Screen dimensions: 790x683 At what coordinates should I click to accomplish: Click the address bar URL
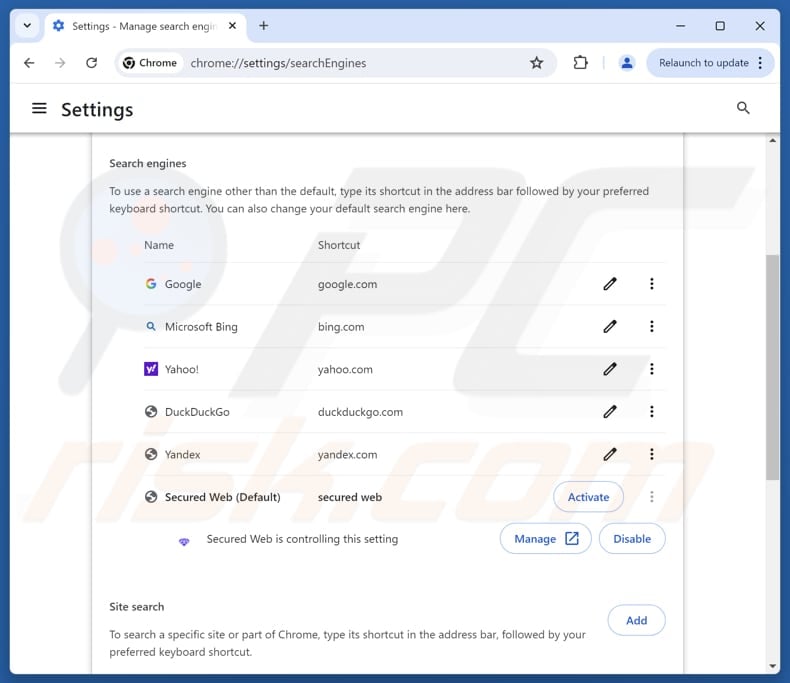[x=278, y=63]
